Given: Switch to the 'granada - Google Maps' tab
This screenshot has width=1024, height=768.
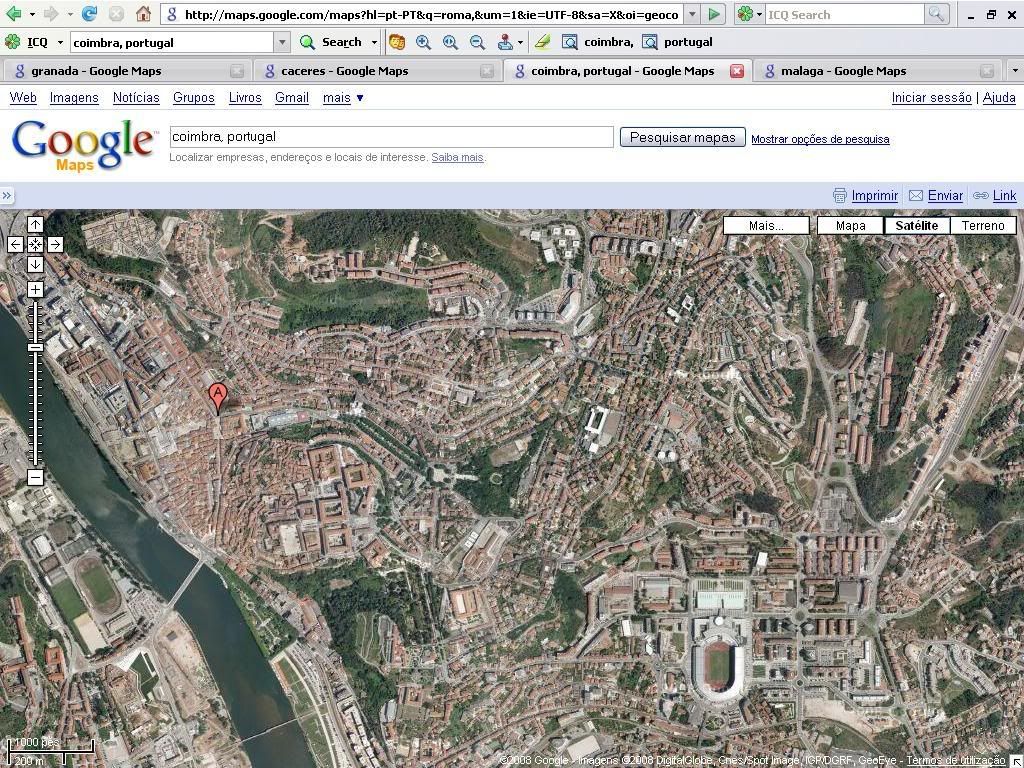Looking at the screenshot, I should coord(96,71).
